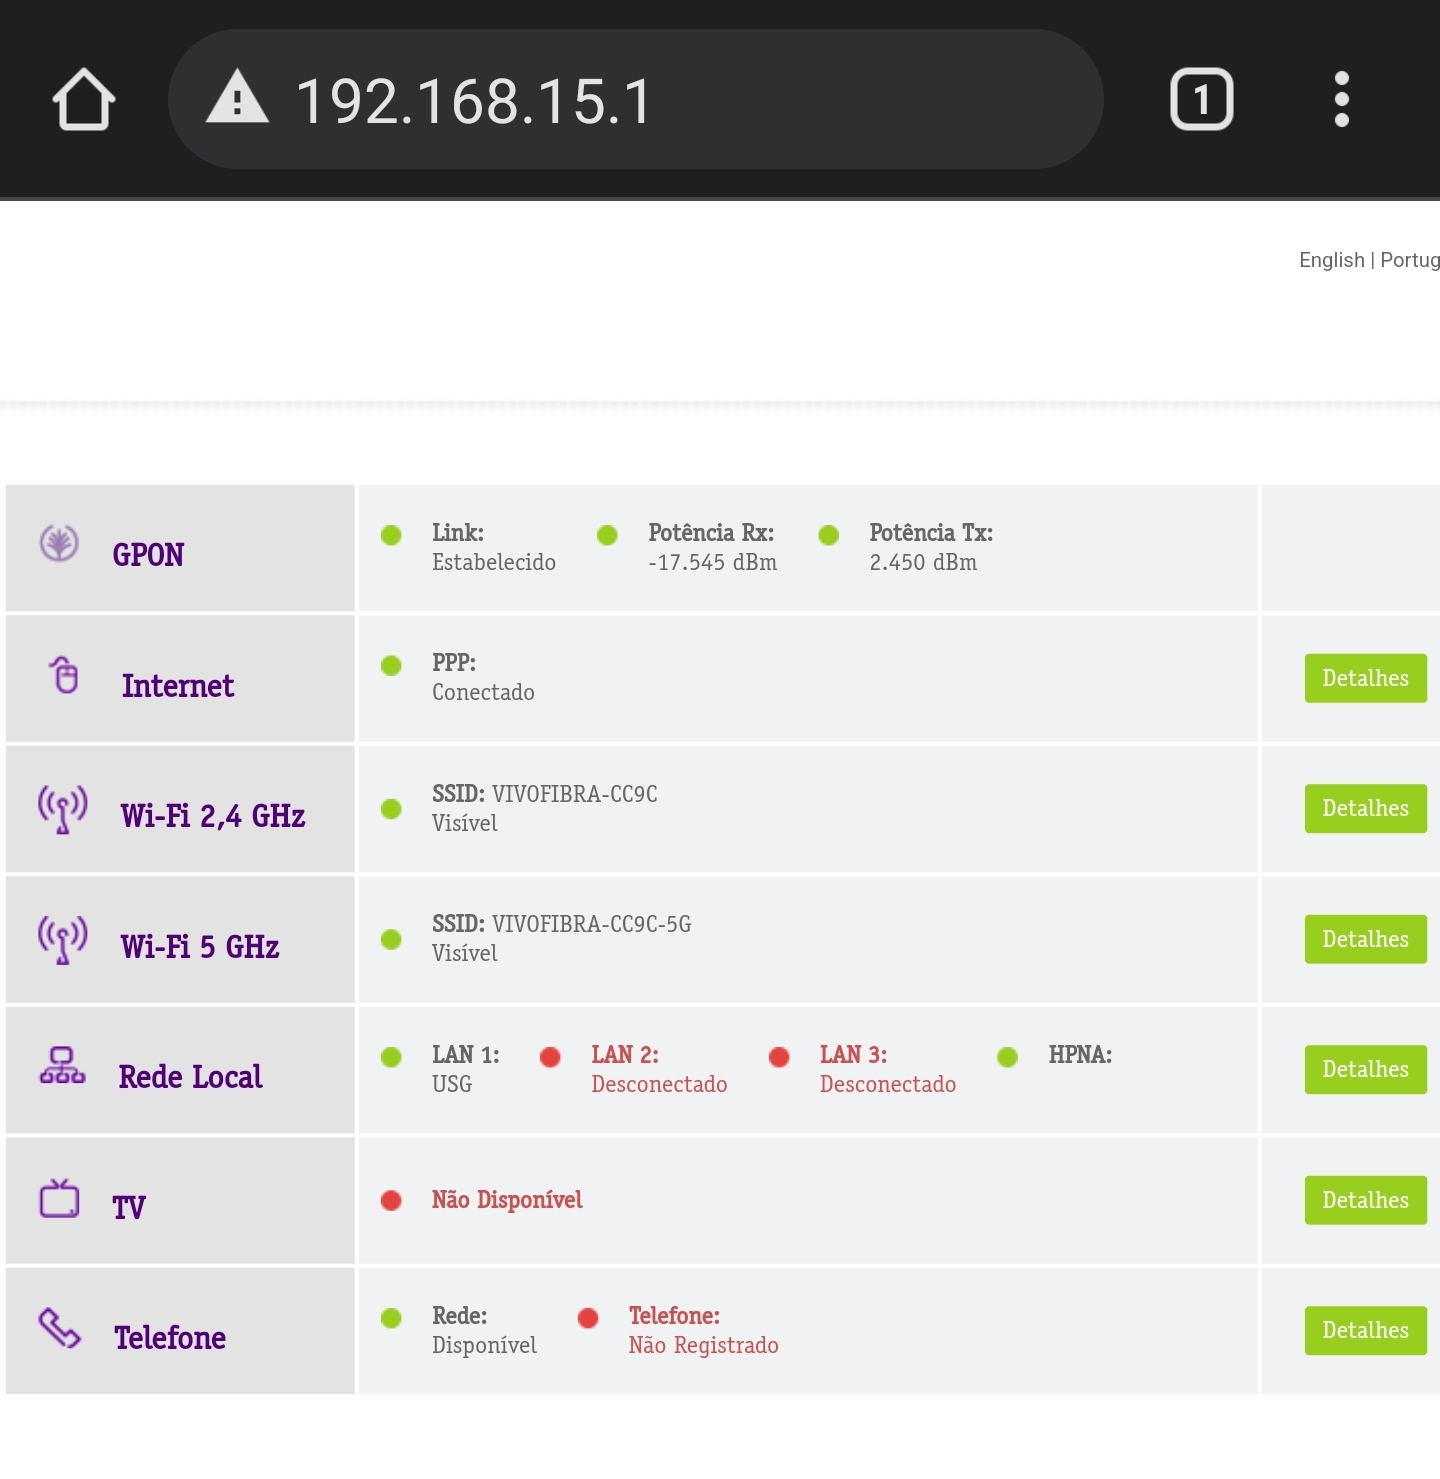Viewport: 1440px width, 1479px height.
Task: Open Detalhes for Wi-Fi 5 GHz
Action: 1365,939
